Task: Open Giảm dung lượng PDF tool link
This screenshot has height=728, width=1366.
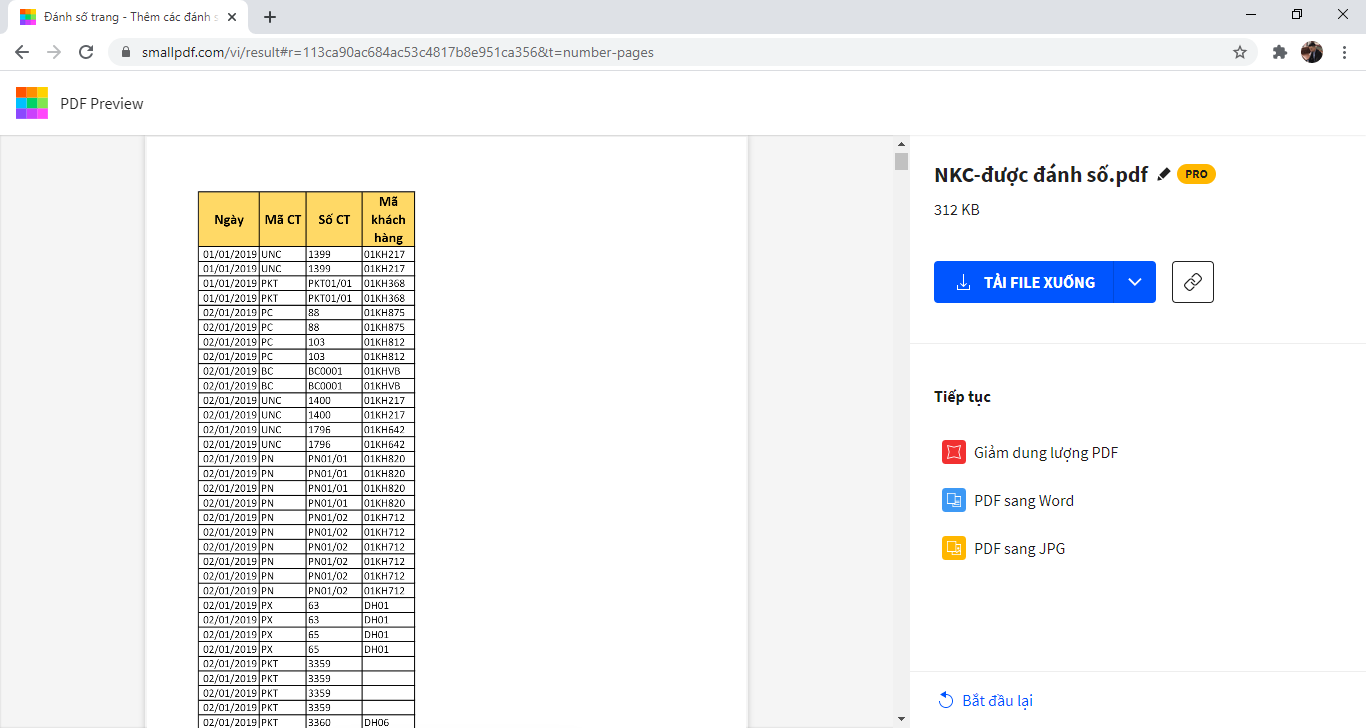Action: pos(1046,452)
